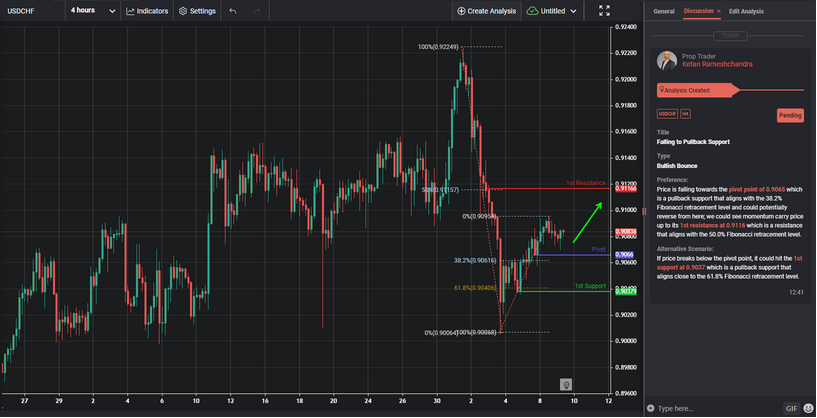Click the 61.8%(0.90406) Fibonacci label

[x=475, y=288]
